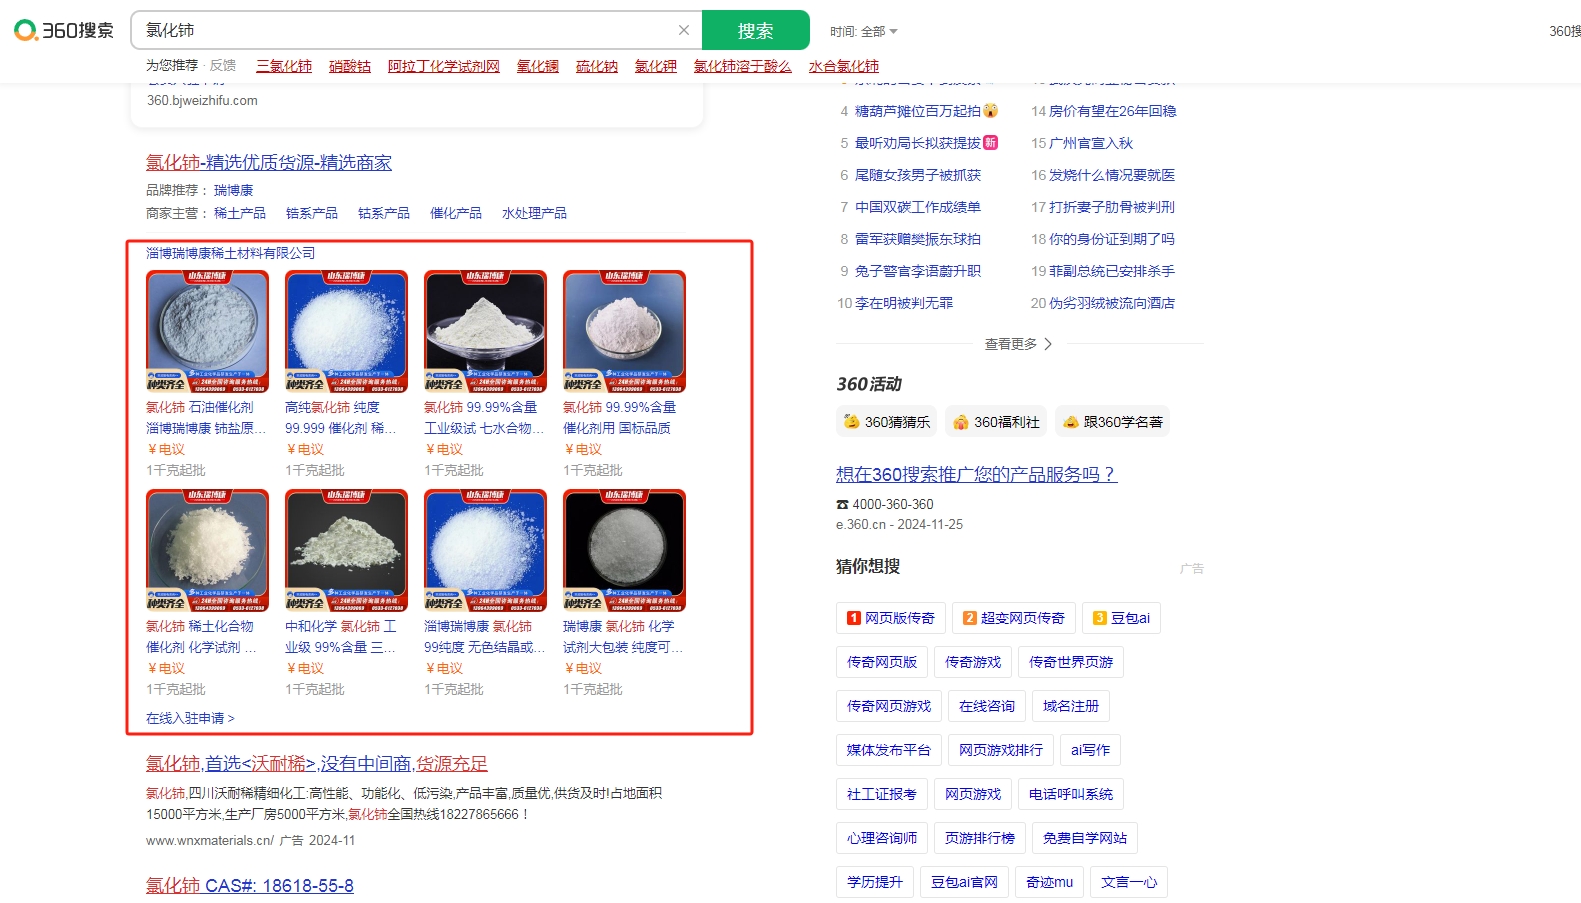The width and height of the screenshot is (1581, 903).
Task: Click the 想在360搜索推广您的产品服务吗 link
Action: point(976,474)
